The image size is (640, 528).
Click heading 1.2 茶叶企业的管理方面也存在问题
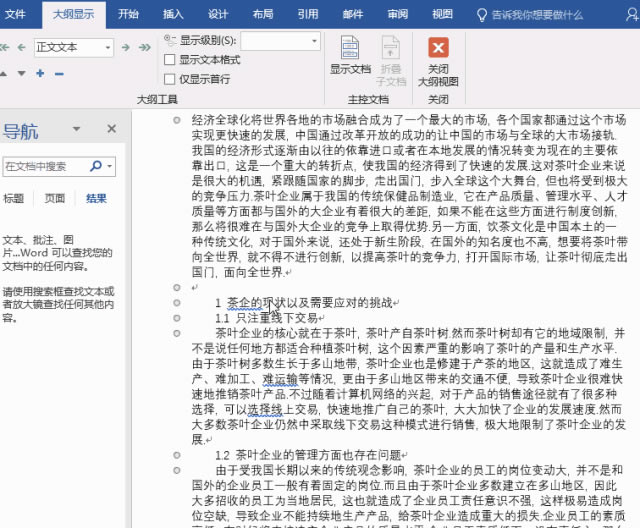pyautogui.click(x=308, y=455)
